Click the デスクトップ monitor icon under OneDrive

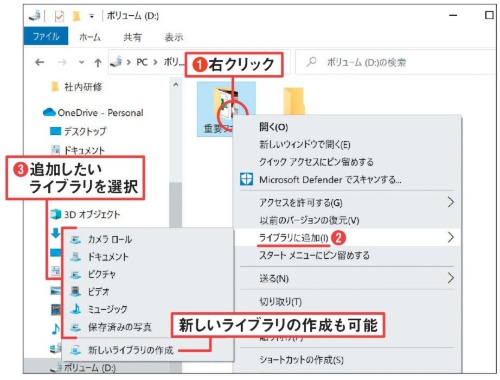tap(55, 131)
